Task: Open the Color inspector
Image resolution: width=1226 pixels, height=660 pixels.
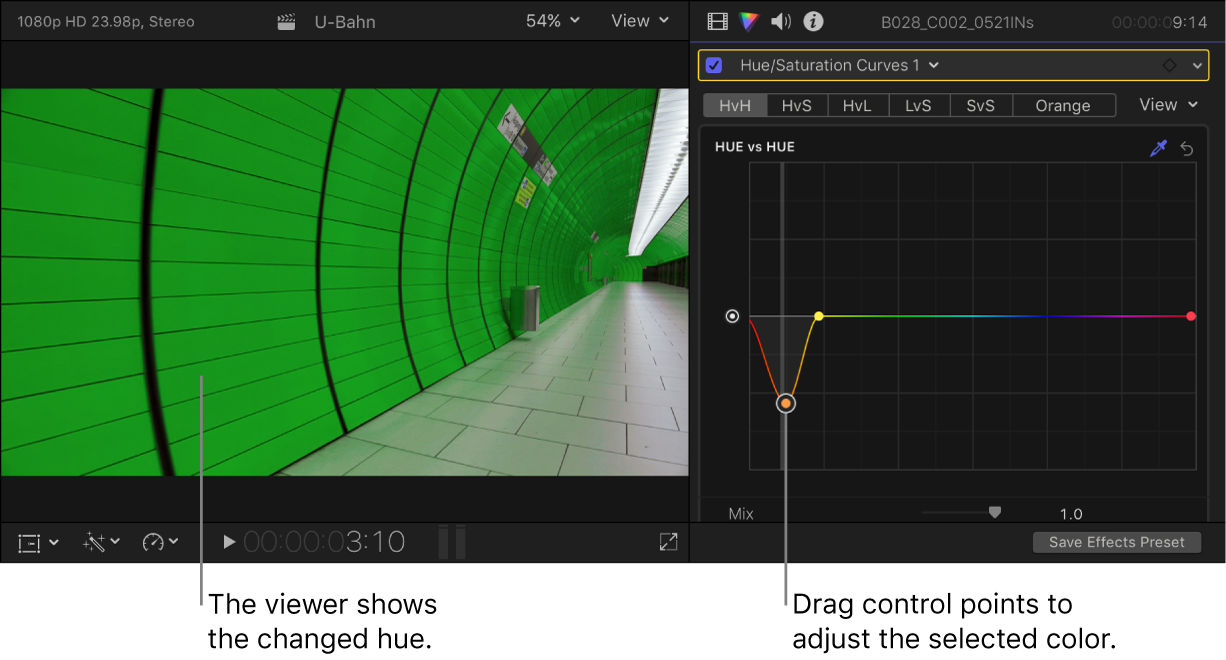Action: coord(747,21)
